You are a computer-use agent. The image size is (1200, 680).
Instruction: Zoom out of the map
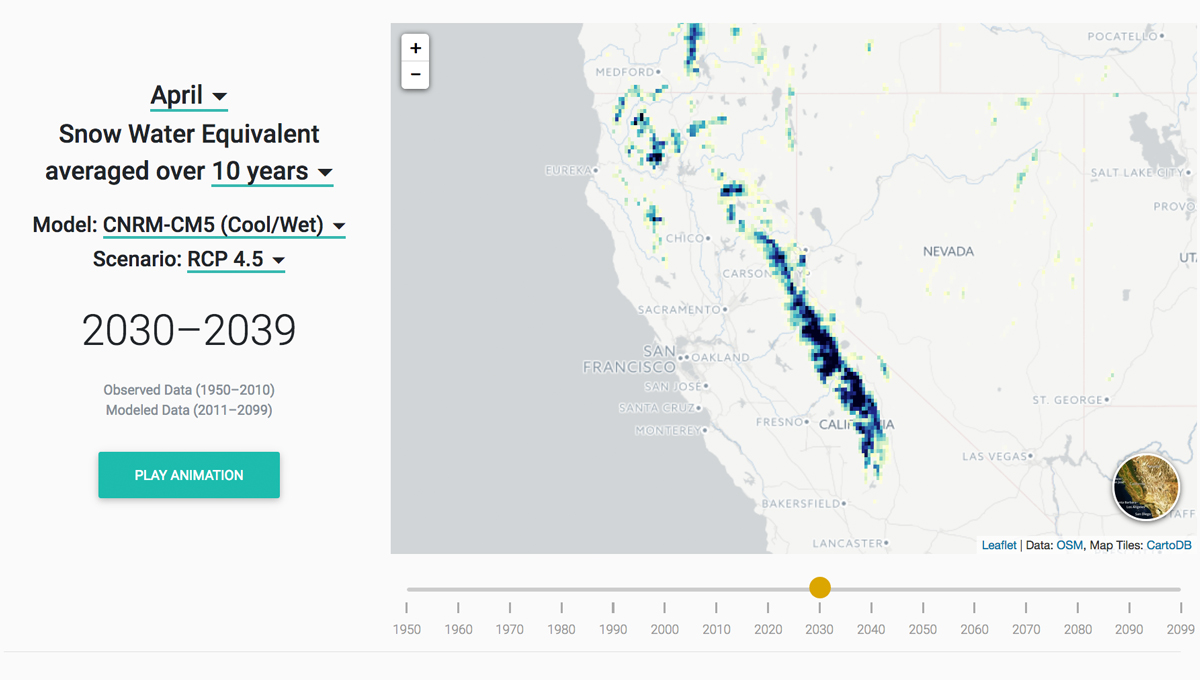(x=415, y=75)
